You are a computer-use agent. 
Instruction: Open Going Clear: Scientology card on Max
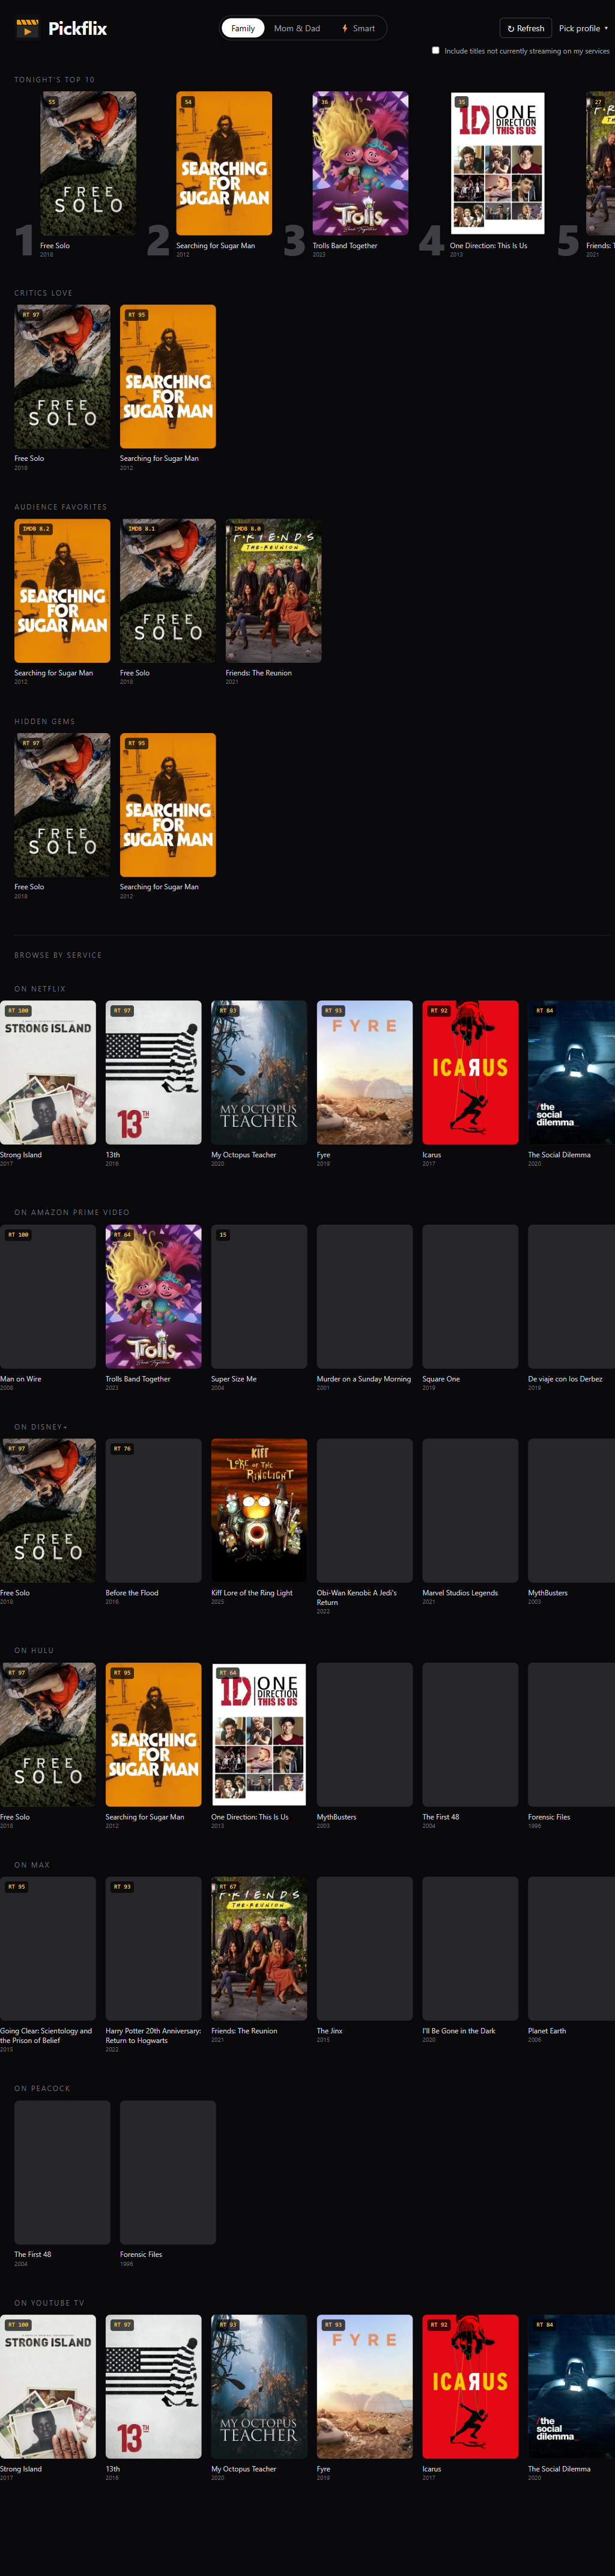(48, 1949)
